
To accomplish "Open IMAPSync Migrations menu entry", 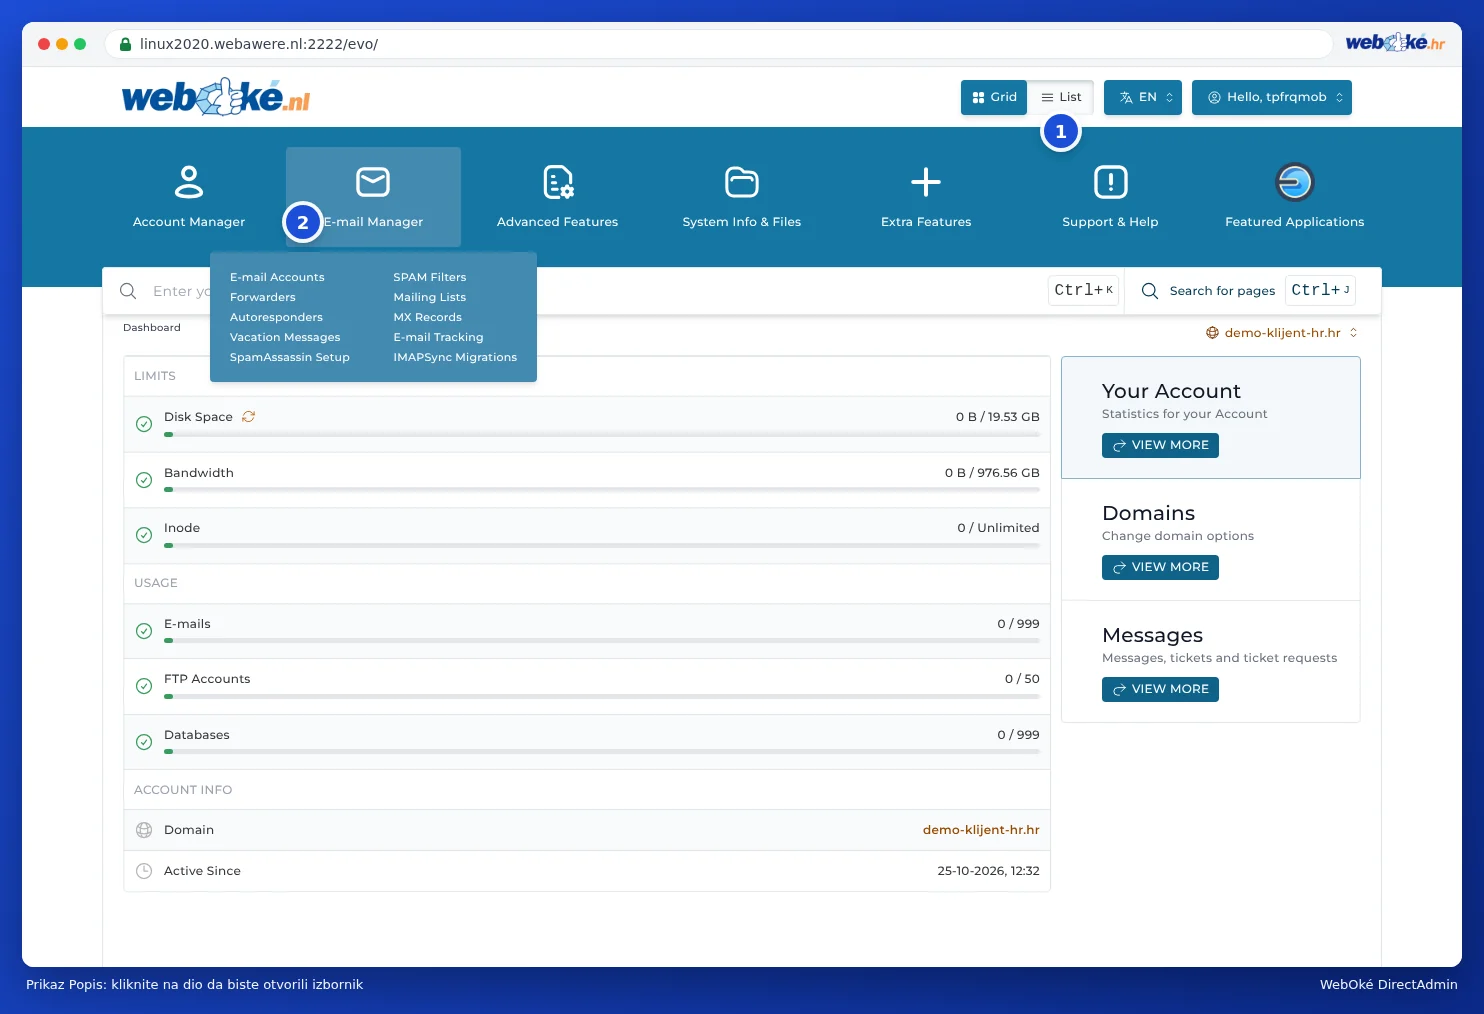I will coord(455,357).
